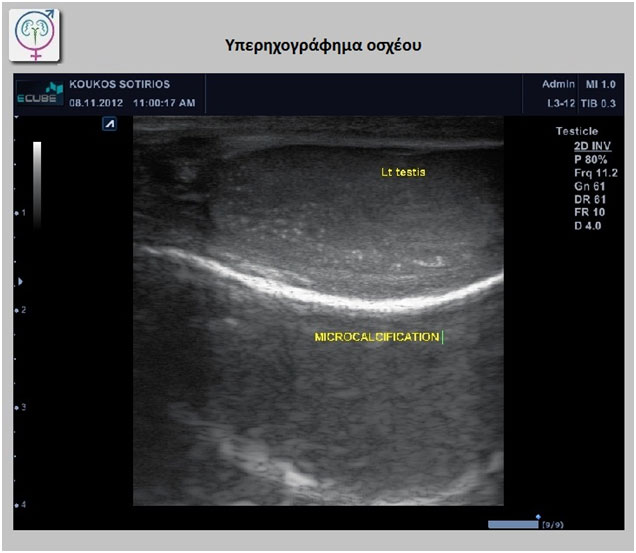
Task: Click the urology clinic logo icon
Action: pos(34,35)
